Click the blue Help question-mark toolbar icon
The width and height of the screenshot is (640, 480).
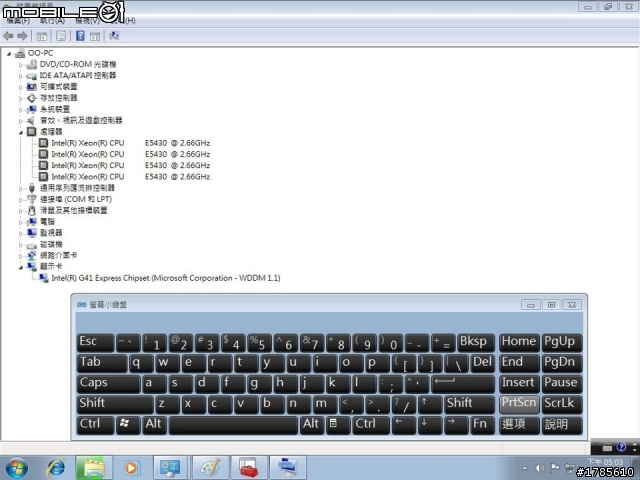80,36
